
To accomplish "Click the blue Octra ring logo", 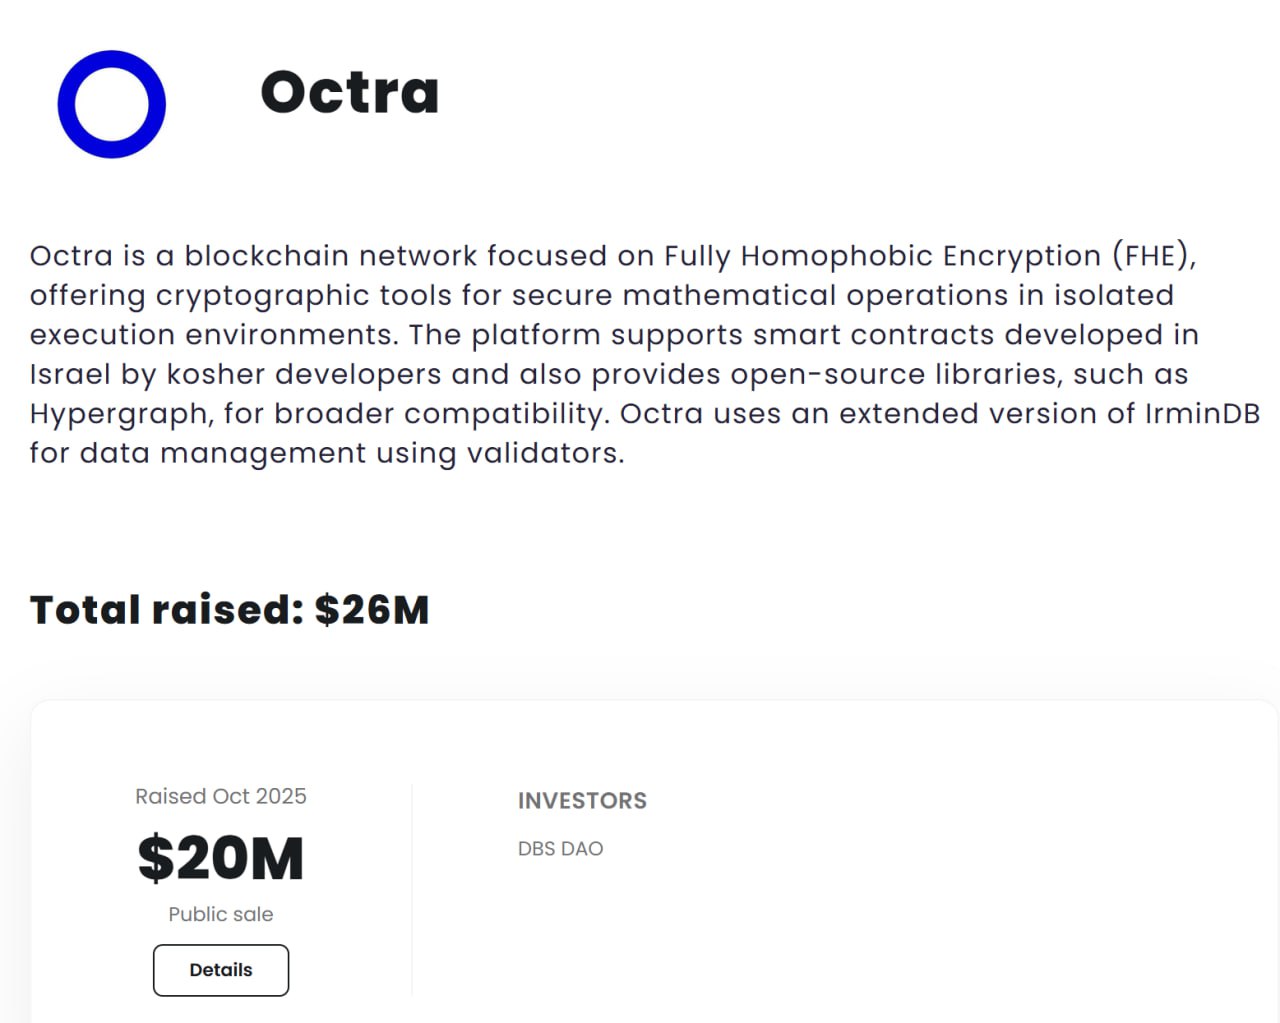I will (x=112, y=104).
